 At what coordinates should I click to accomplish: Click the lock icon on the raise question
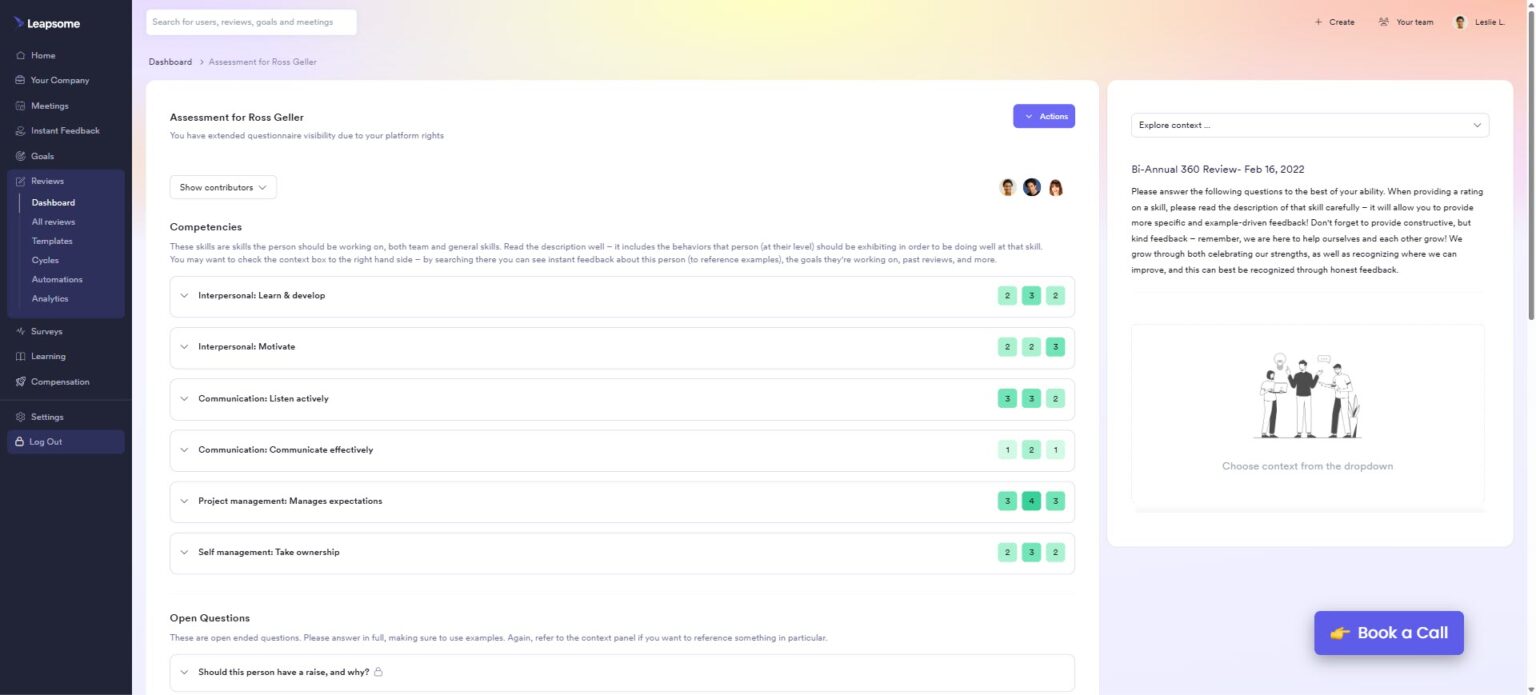click(x=378, y=672)
